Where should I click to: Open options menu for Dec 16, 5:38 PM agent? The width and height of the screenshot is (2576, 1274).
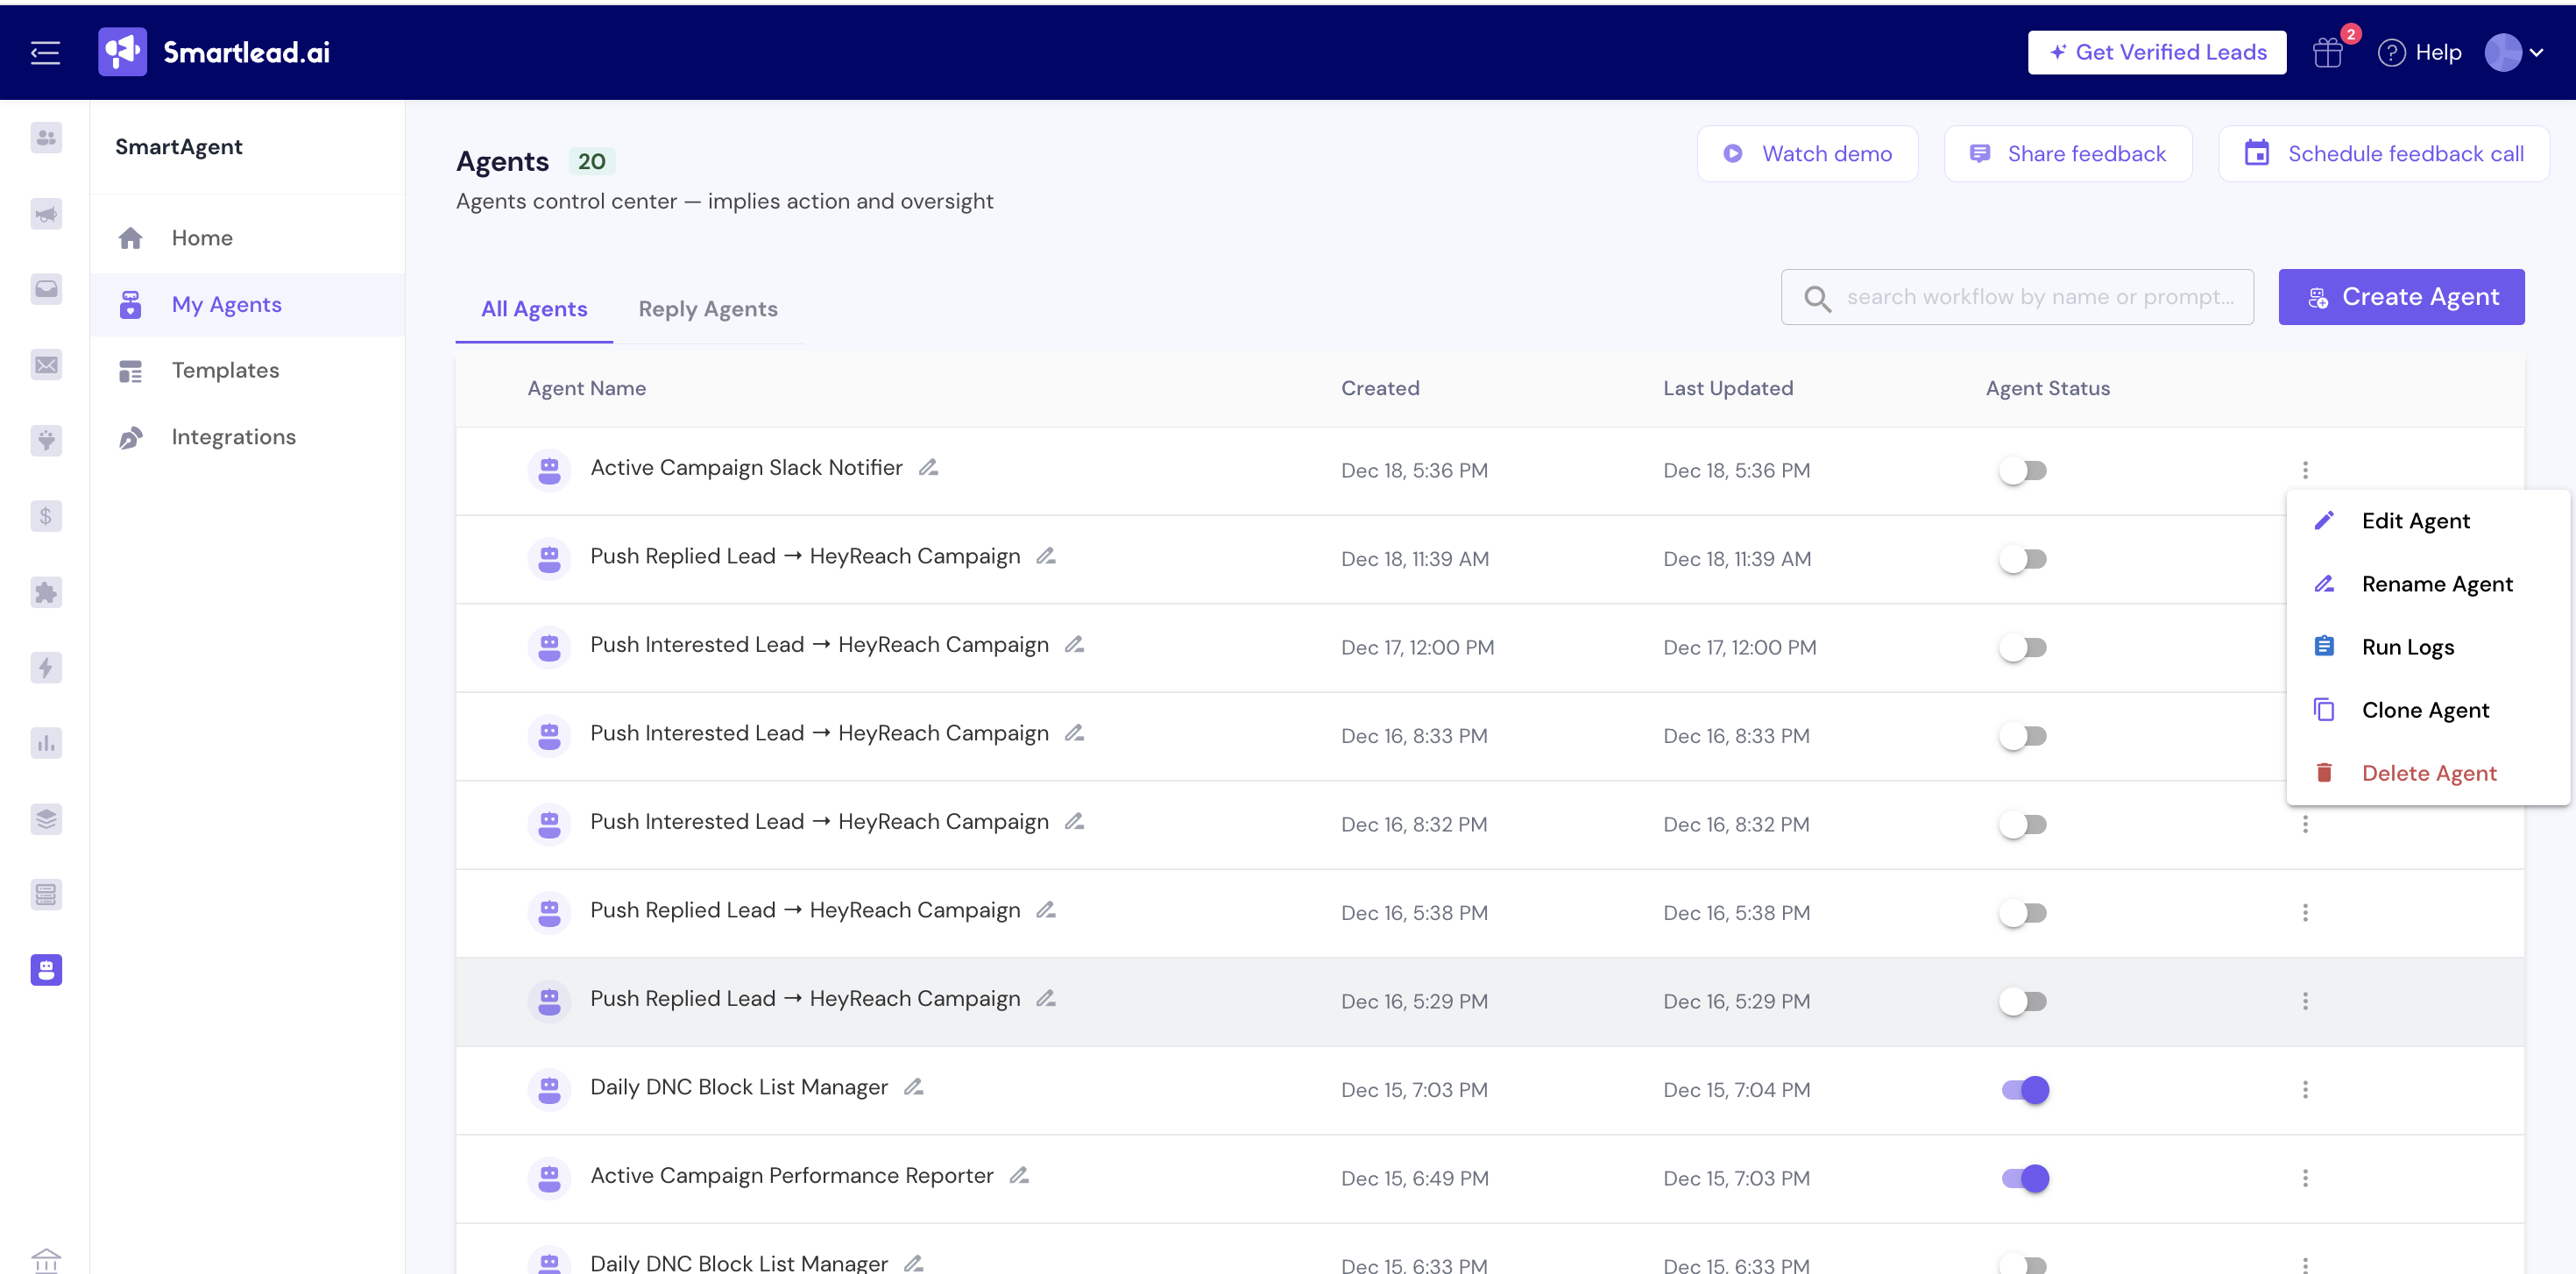tap(2305, 912)
